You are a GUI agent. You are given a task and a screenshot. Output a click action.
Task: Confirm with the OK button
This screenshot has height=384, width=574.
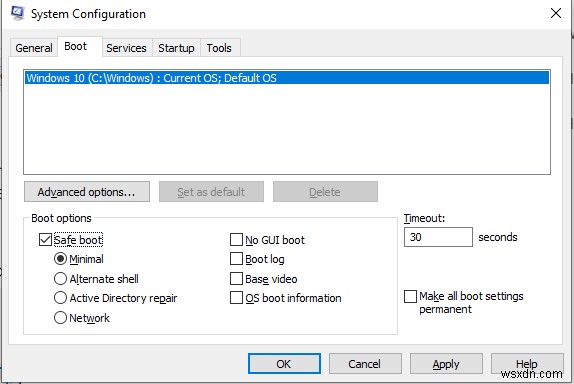click(284, 364)
